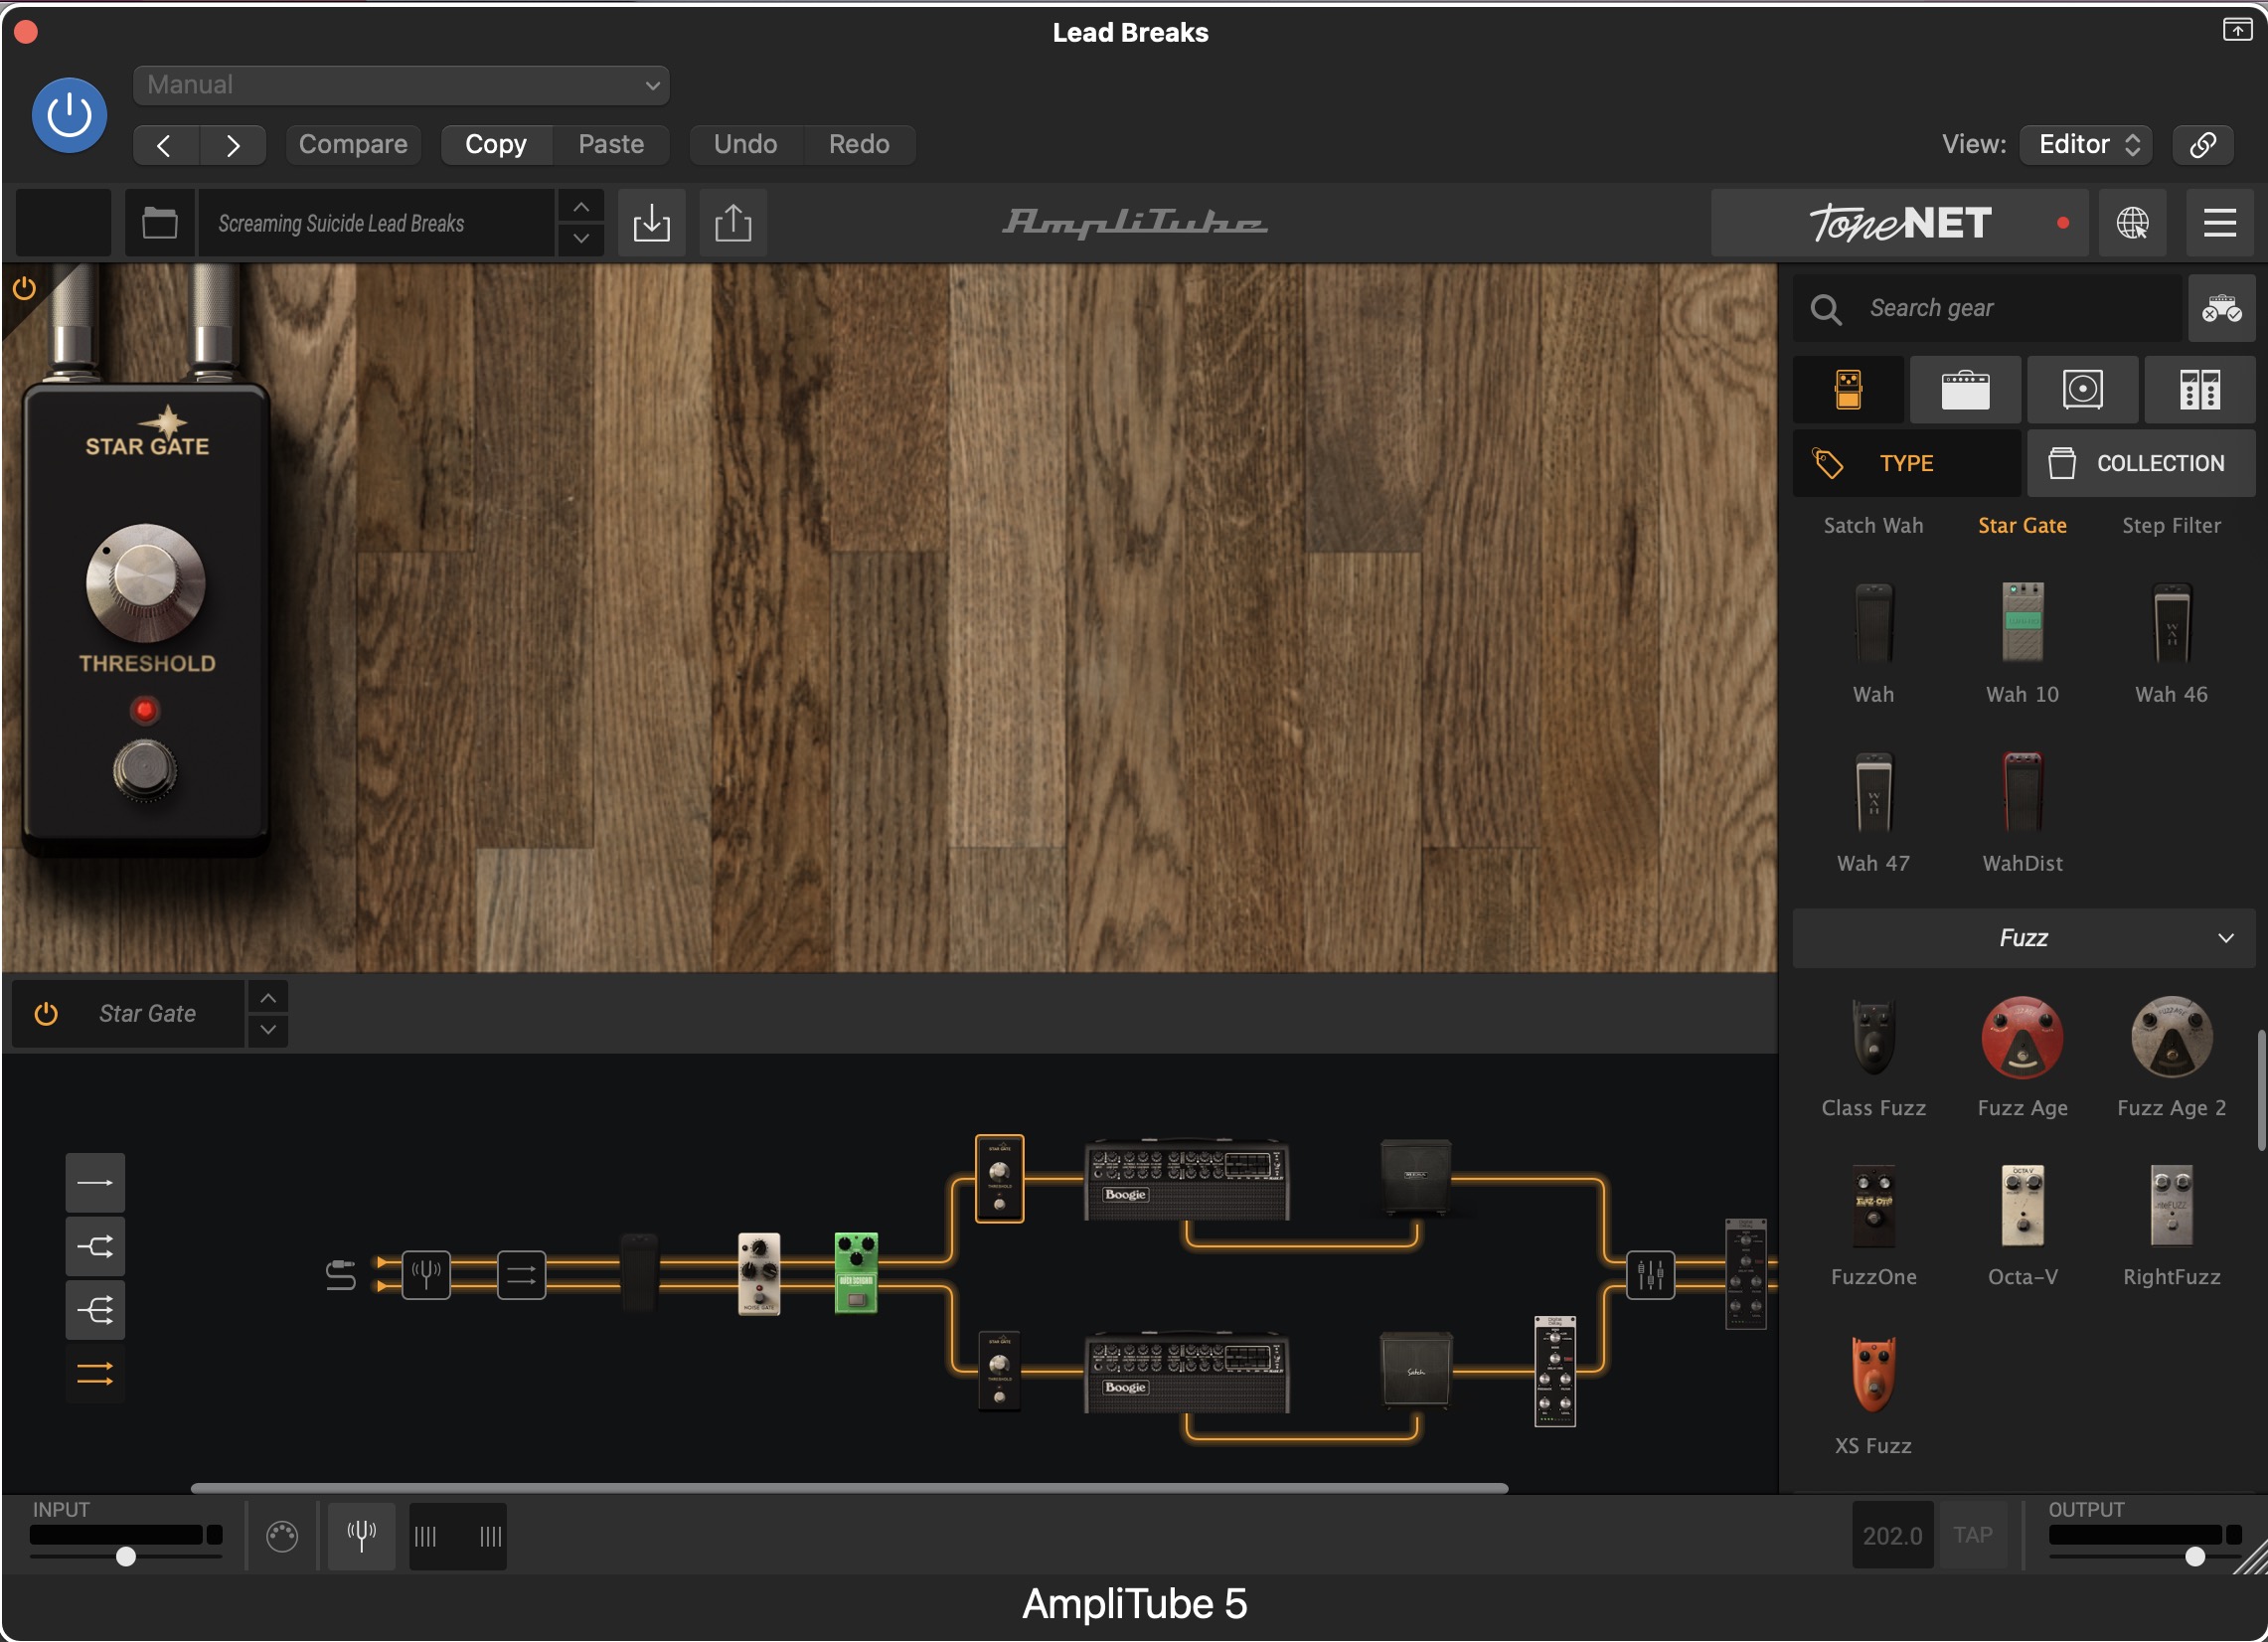This screenshot has width=2268, height=1642.
Task: Select the Octa-V pedal
Action: coord(2022,1206)
